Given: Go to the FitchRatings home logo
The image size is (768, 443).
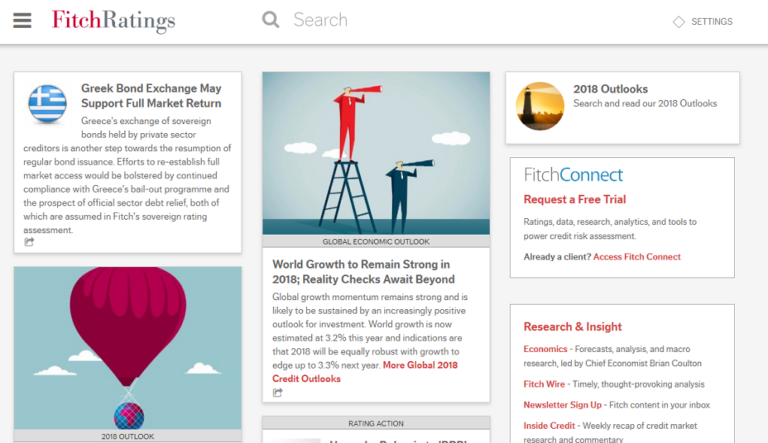Looking at the screenshot, I should coord(113,21).
